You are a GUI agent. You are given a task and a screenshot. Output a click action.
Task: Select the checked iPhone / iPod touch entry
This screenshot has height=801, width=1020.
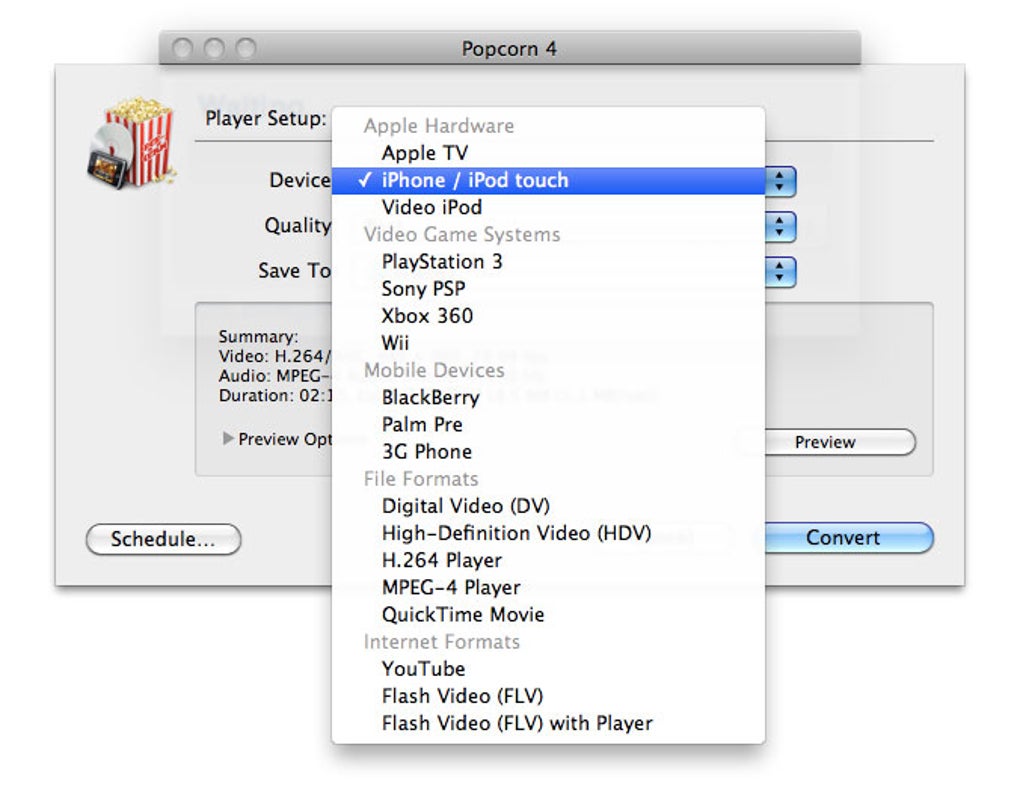click(x=548, y=180)
